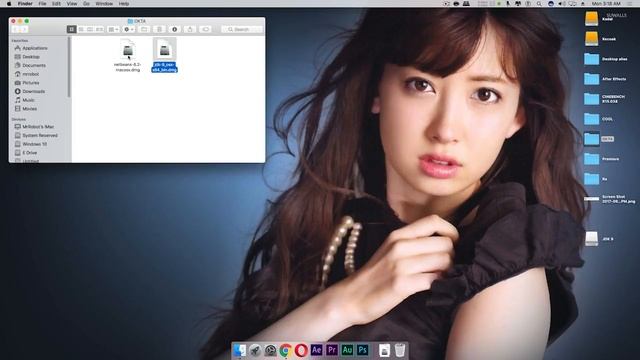Click the Delete (trash) toolbar button
This screenshot has height=360, width=640.
click(x=159, y=29)
